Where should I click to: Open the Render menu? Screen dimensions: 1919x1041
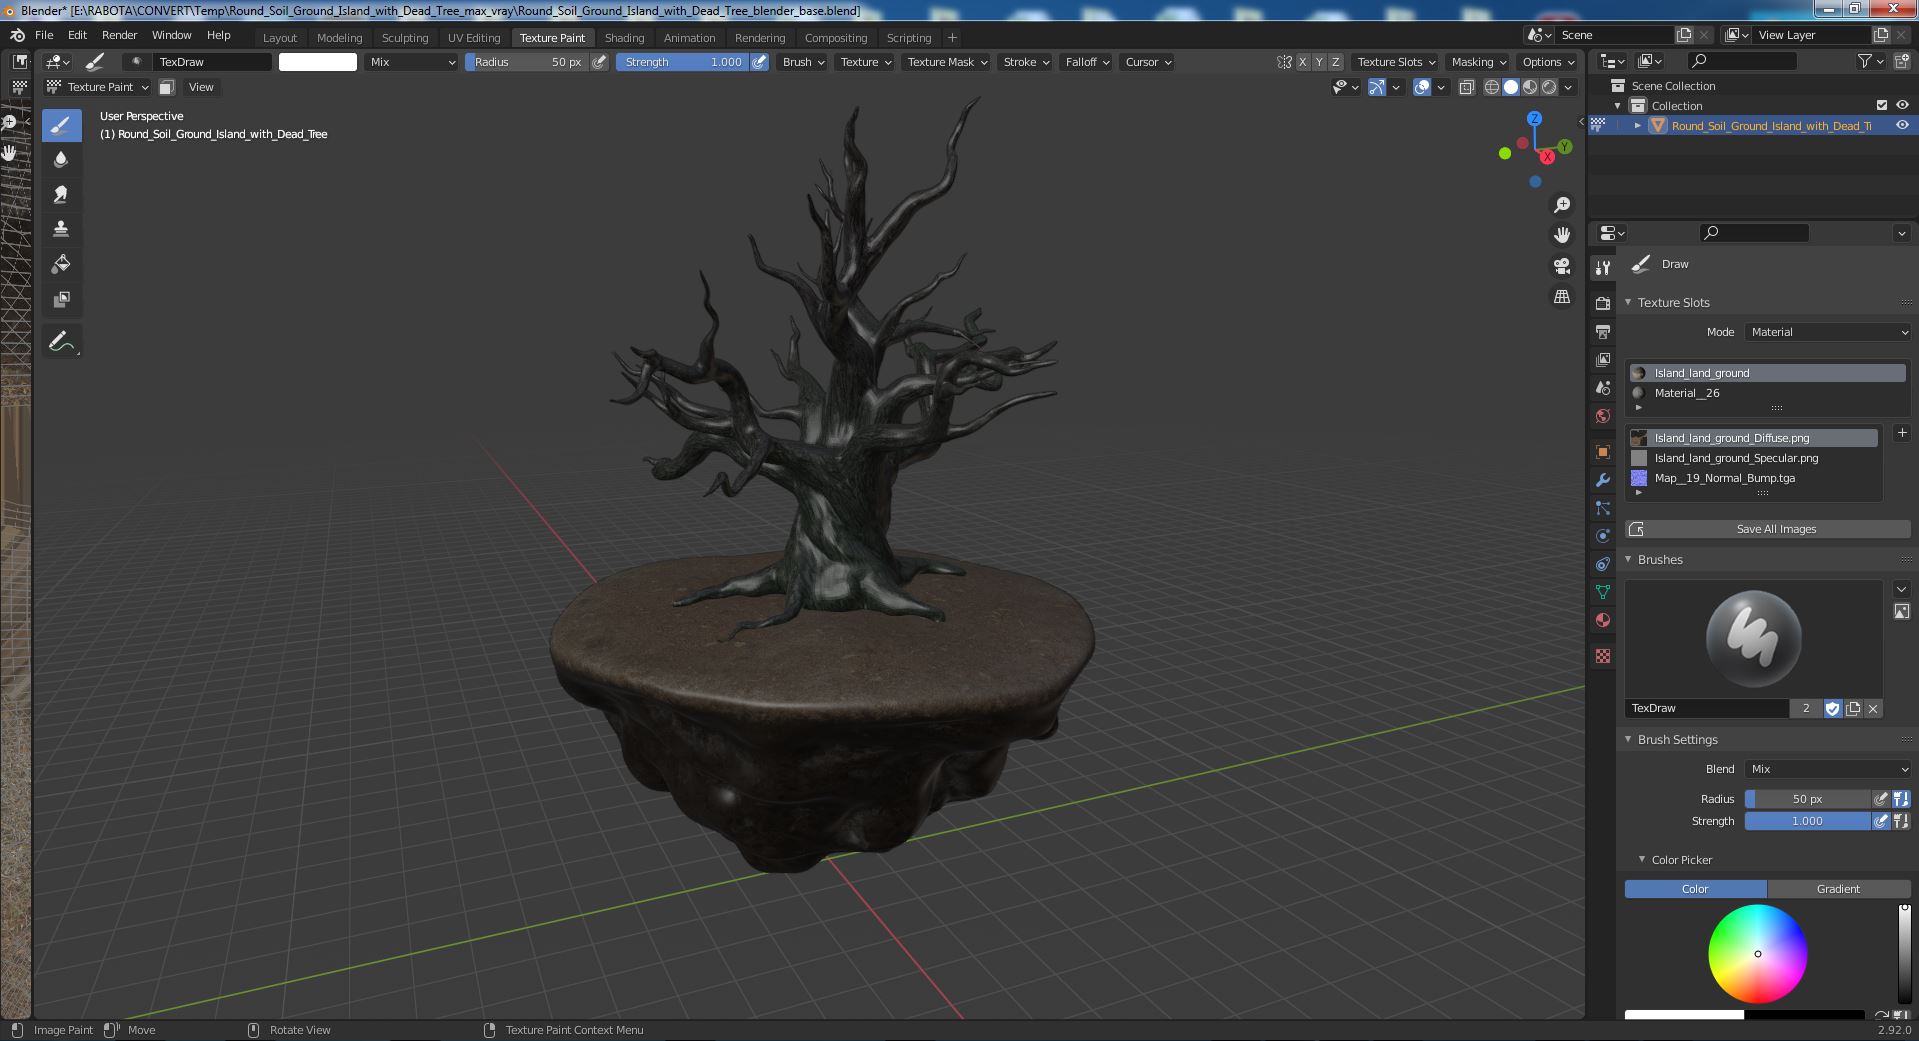coord(119,35)
